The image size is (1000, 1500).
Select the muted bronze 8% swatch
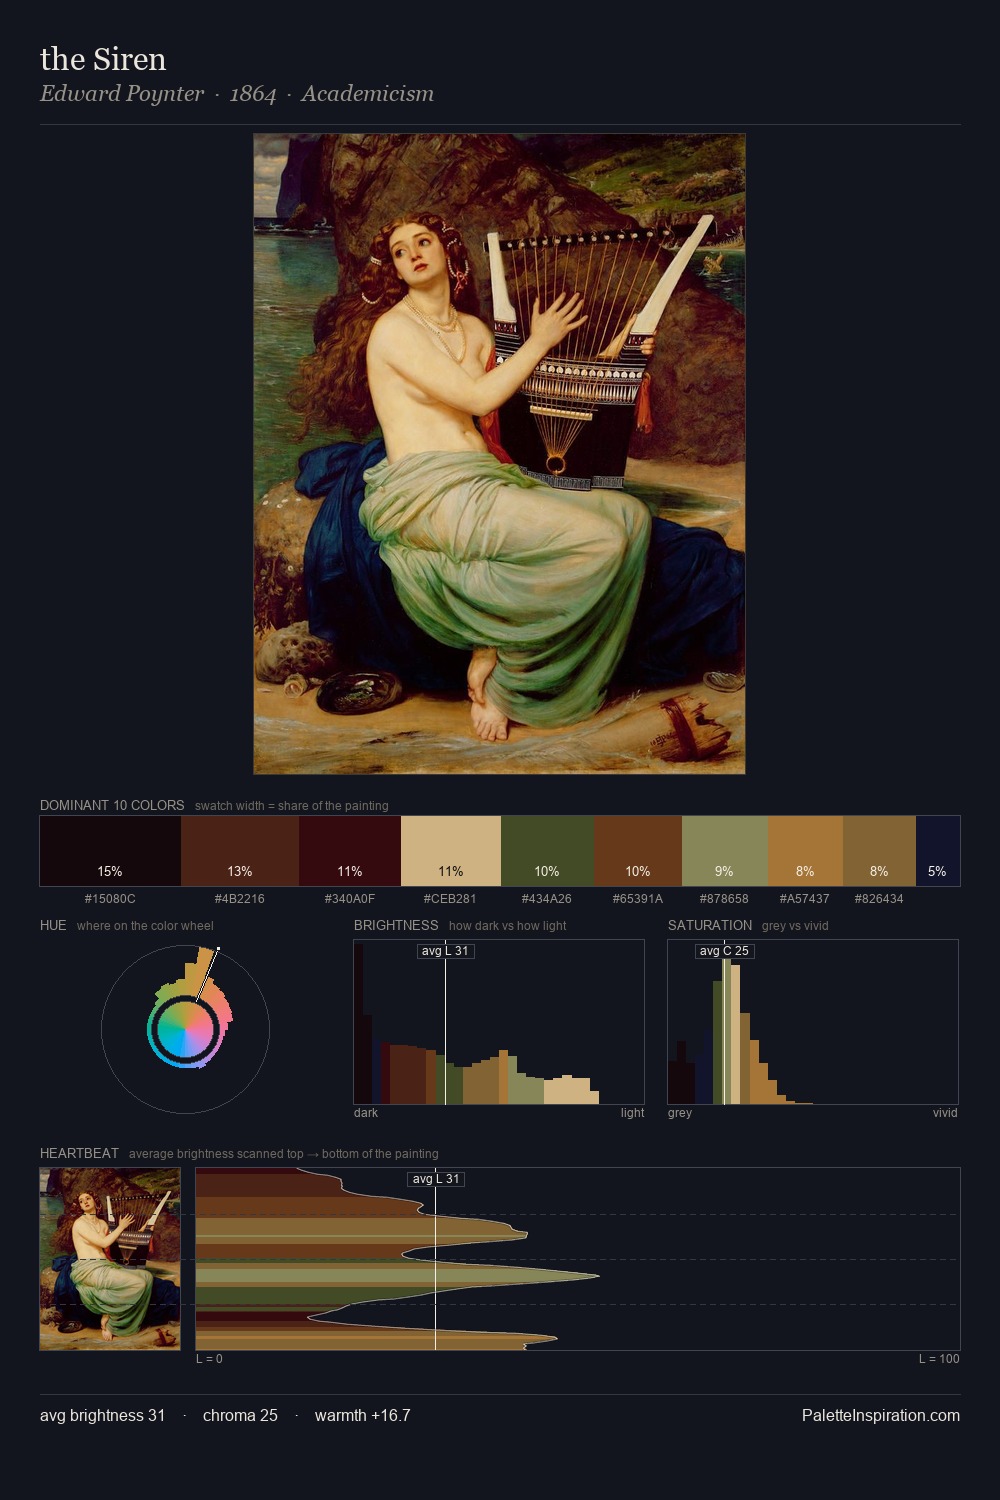(x=879, y=851)
